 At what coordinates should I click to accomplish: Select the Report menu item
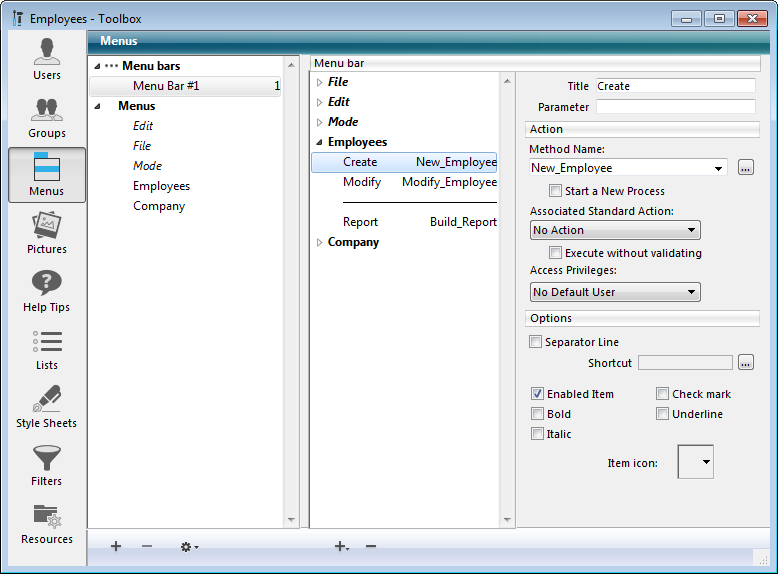point(361,222)
